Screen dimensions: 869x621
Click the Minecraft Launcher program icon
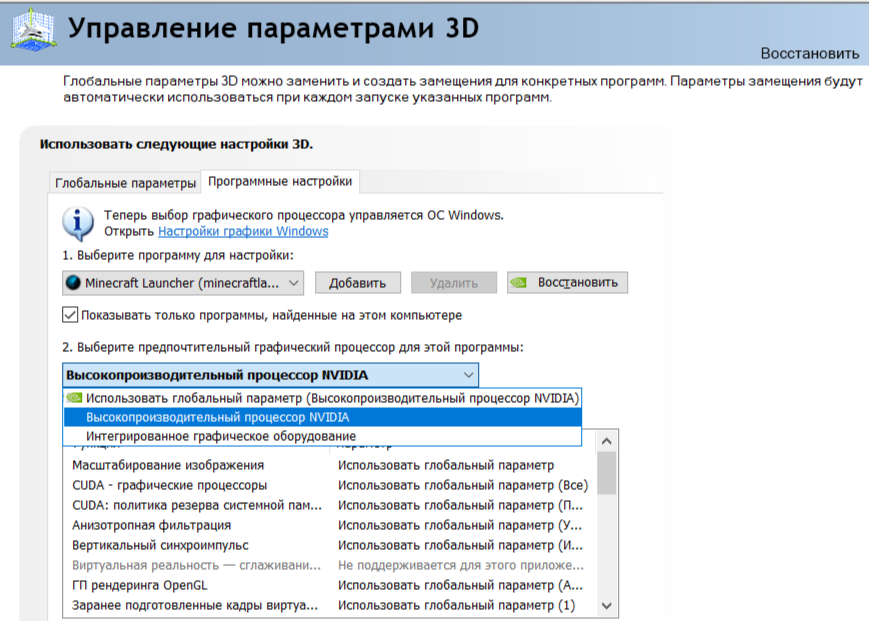click(73, 283)
